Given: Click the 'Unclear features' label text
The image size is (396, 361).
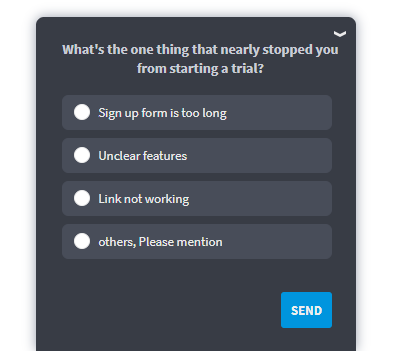Looking at the screenshot, I should coord(143,156).
